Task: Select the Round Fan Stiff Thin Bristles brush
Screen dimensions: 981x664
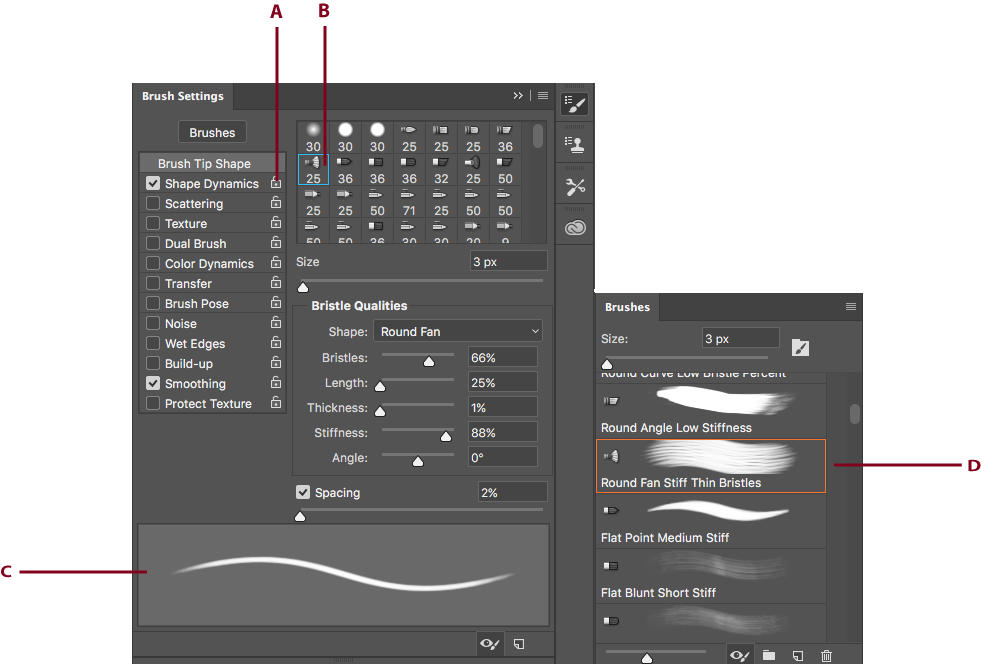Action: 710,466
